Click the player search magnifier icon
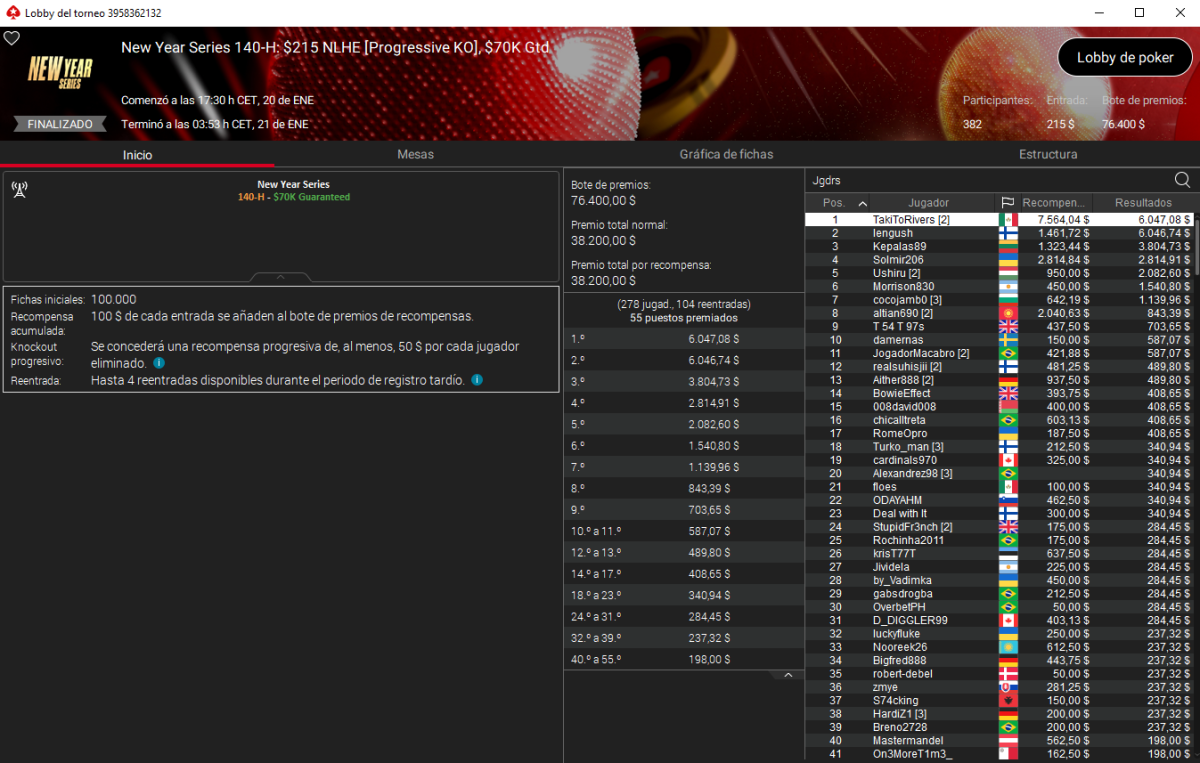 coord(1182,180)
